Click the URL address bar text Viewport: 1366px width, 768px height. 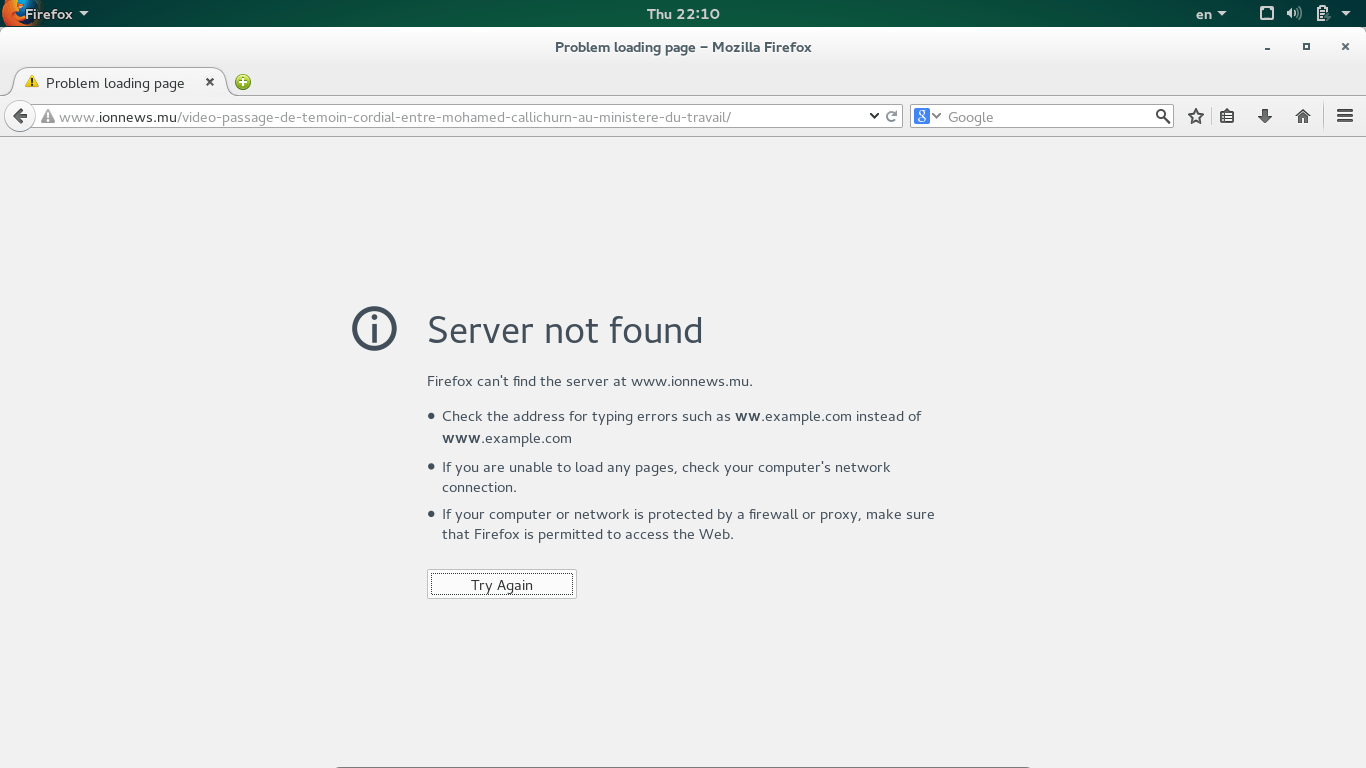395,117
